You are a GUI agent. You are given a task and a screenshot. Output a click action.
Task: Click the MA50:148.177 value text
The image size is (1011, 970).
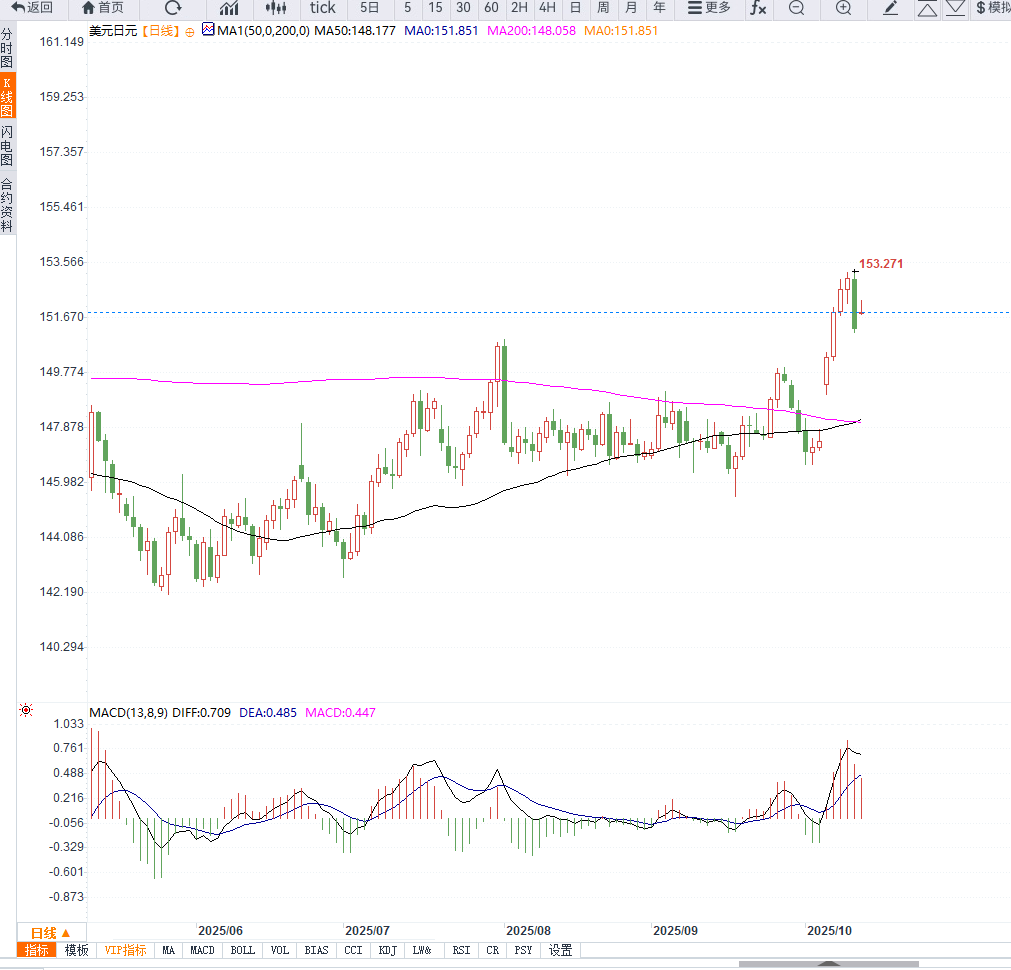pos(355,30)
